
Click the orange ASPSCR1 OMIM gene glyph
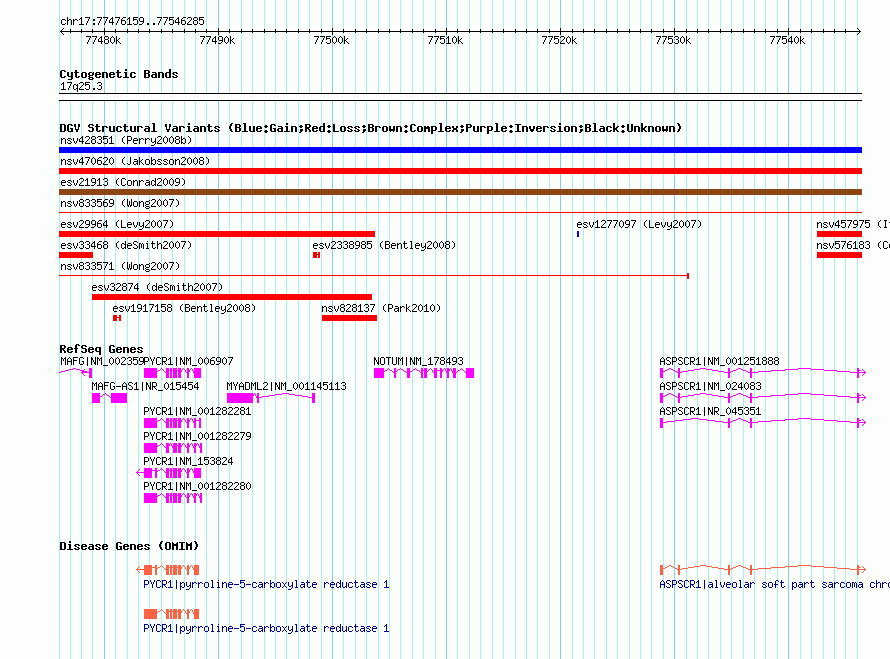click(763, 569)
